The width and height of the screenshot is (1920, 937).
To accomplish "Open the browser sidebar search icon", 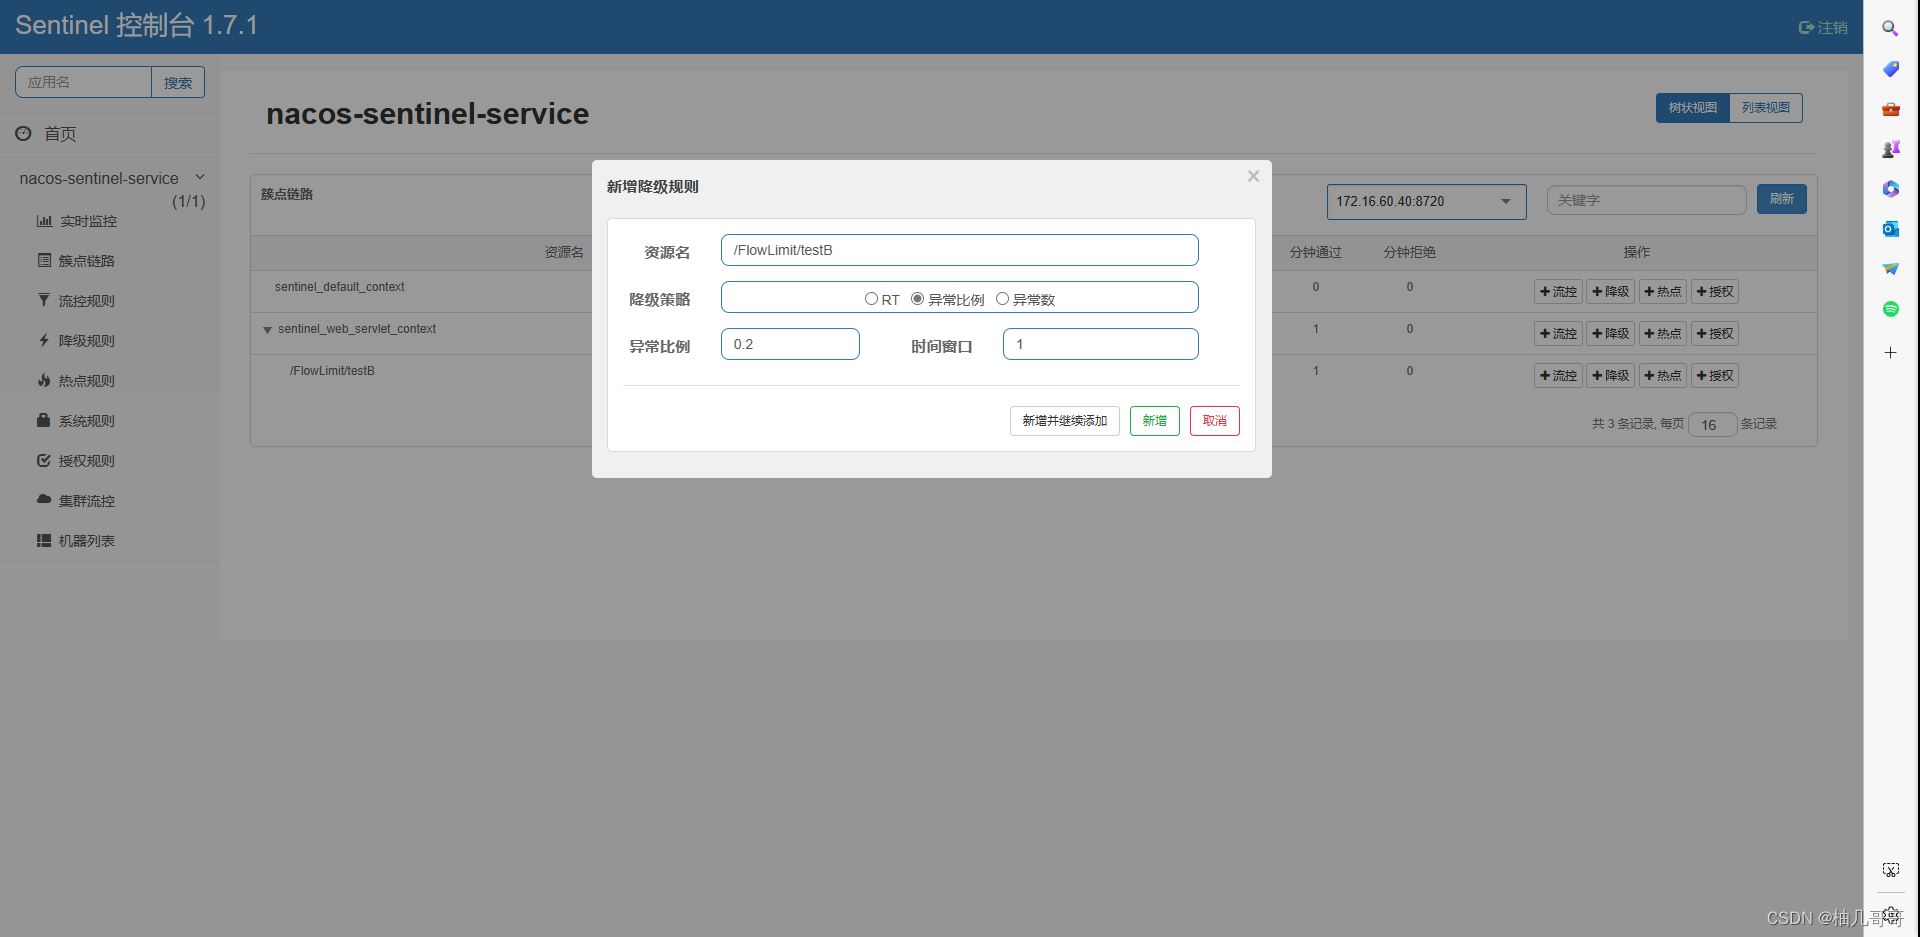I will click(x=1890, y=28).
